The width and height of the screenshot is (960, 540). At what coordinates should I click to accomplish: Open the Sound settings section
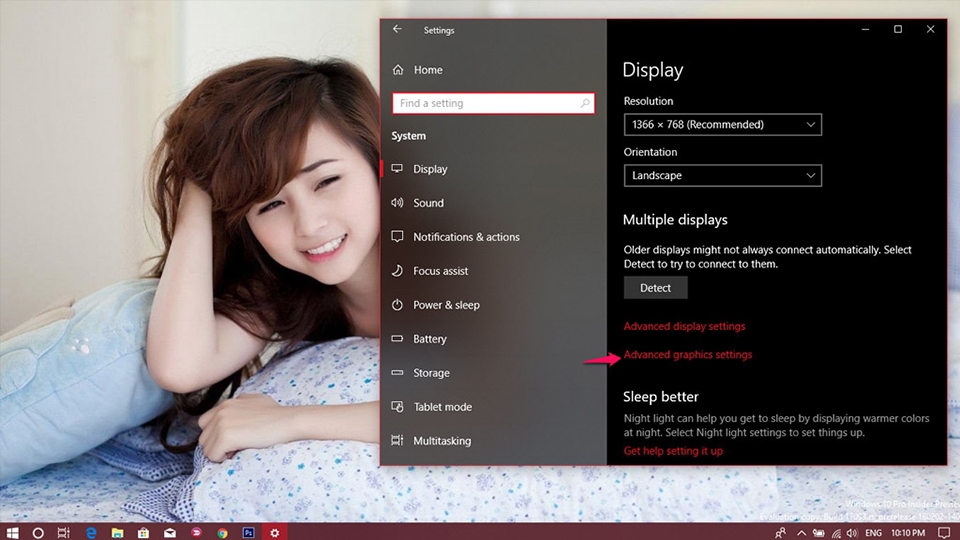click(428, 203)
